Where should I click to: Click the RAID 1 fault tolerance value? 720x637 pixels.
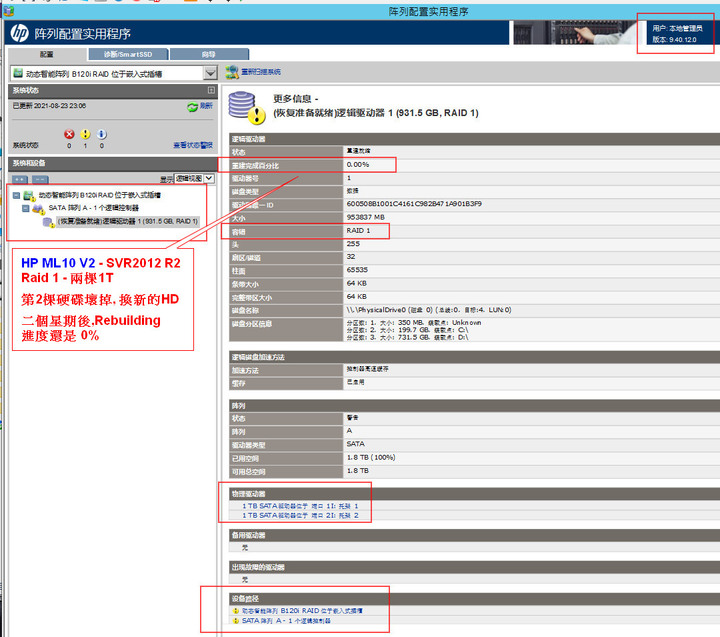(x=358, y=231)
